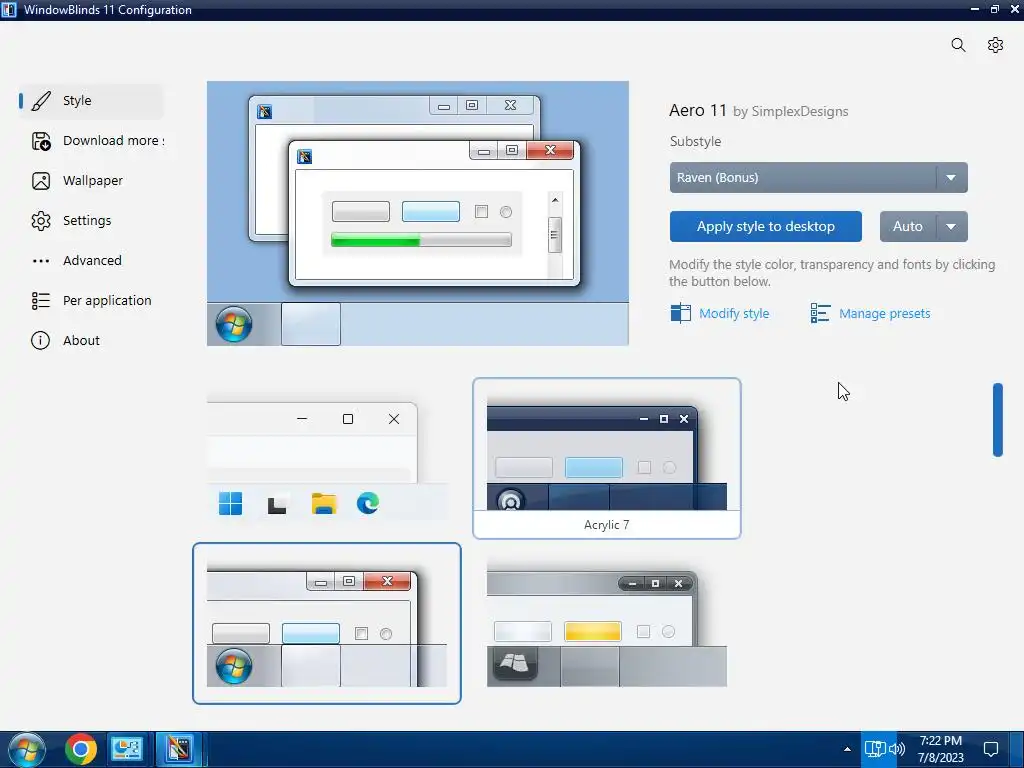1024x768 pixels.
Task: Launch Google Chrome from the taskbar
Action: 81,750
